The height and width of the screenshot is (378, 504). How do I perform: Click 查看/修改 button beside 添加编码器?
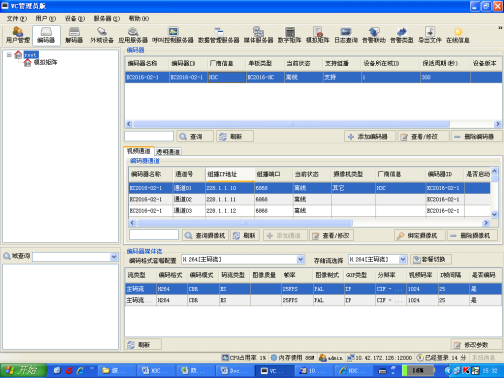423,137
